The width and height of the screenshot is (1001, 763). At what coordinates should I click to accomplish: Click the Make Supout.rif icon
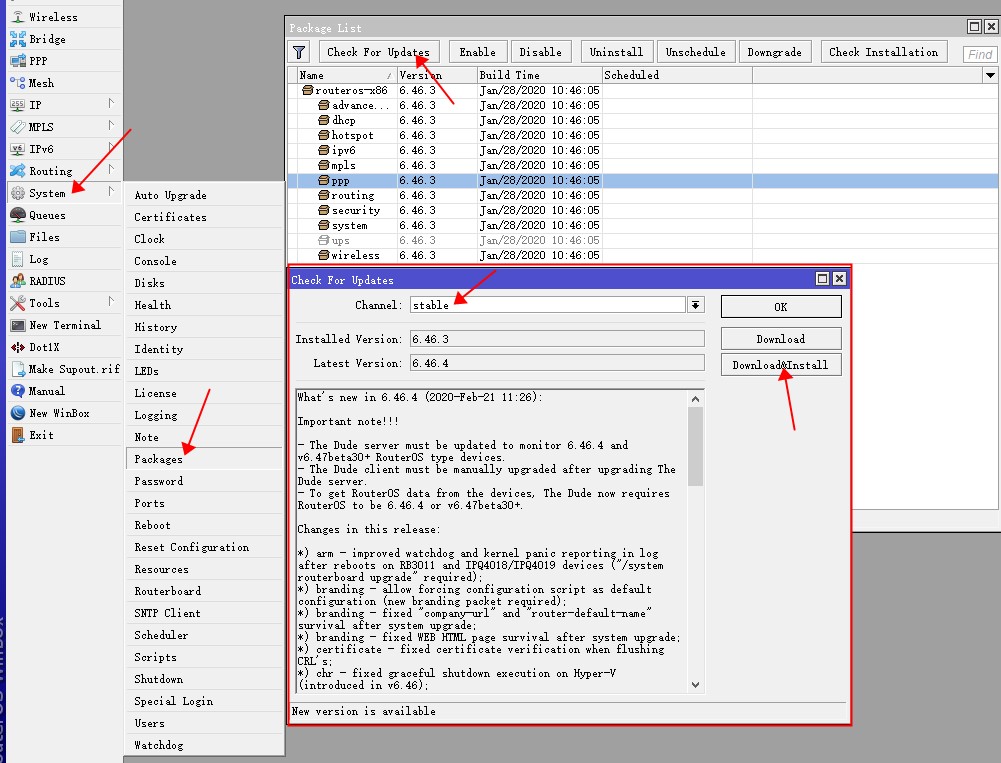click(x=18, y=369)
